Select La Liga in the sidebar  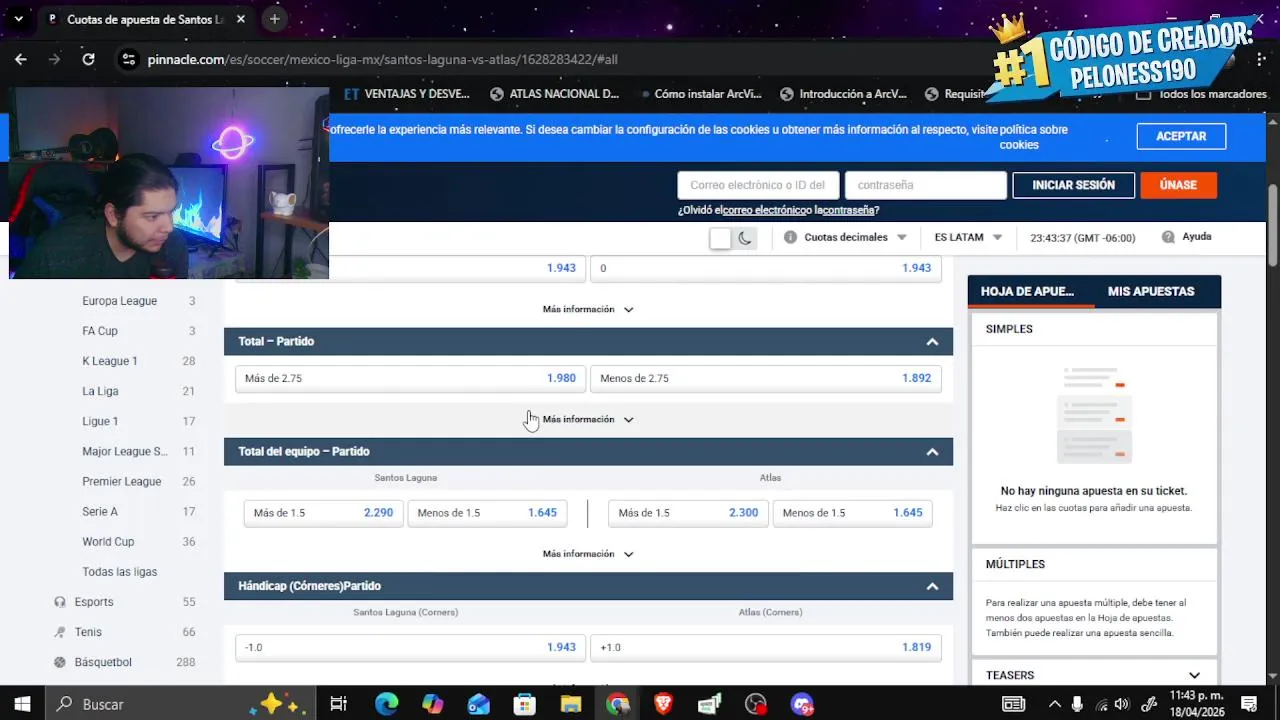tap(100, 391)
